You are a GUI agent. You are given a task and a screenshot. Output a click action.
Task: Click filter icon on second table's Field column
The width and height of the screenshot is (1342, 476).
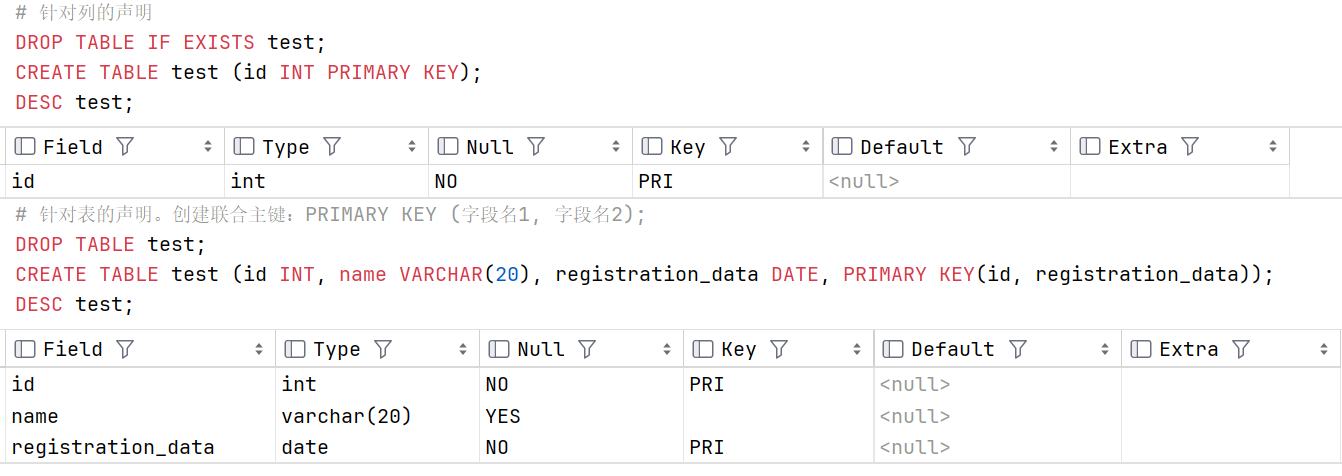125,349
